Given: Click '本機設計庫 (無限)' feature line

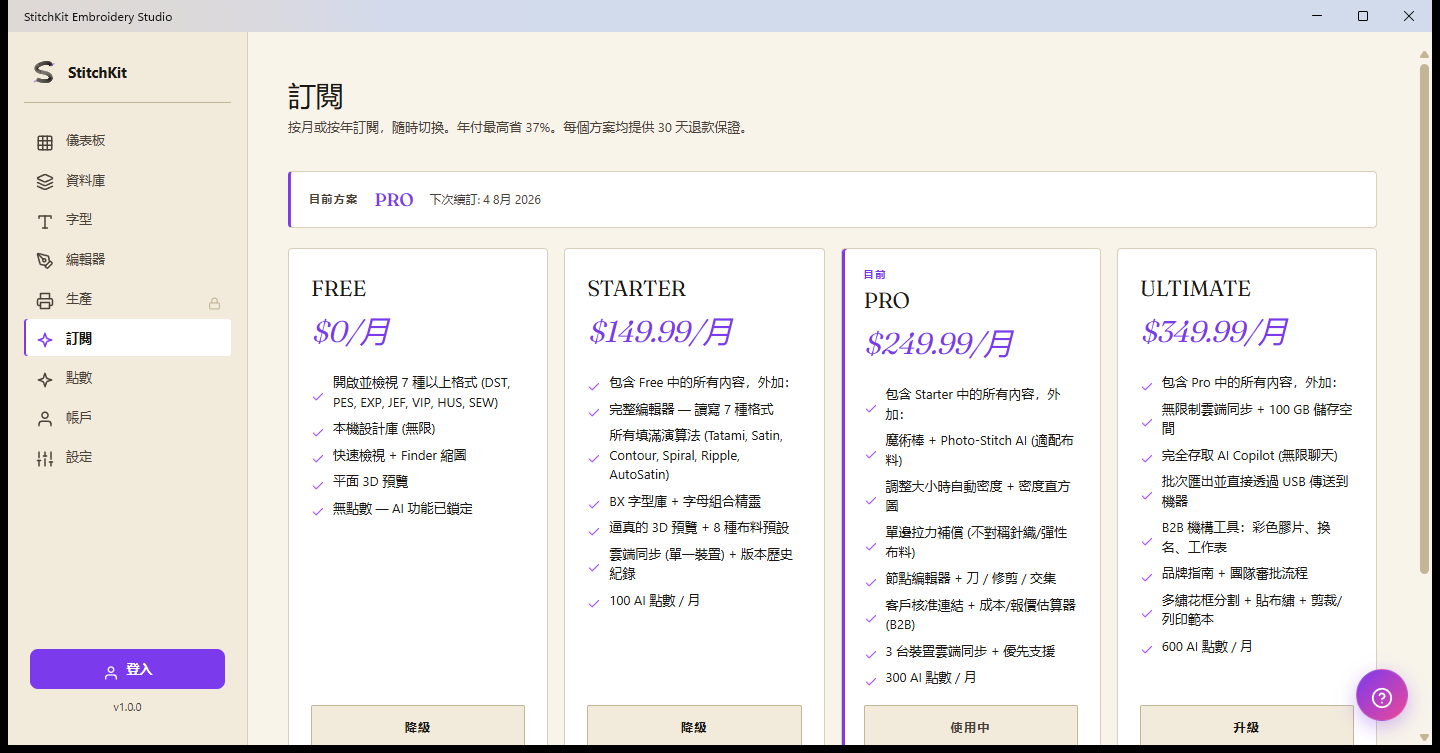Looking at the screenshot, I should (x=384, y=429).
